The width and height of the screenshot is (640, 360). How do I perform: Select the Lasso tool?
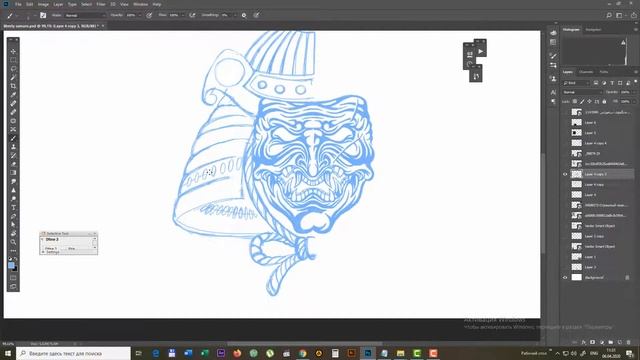click(x=13, y=69)
